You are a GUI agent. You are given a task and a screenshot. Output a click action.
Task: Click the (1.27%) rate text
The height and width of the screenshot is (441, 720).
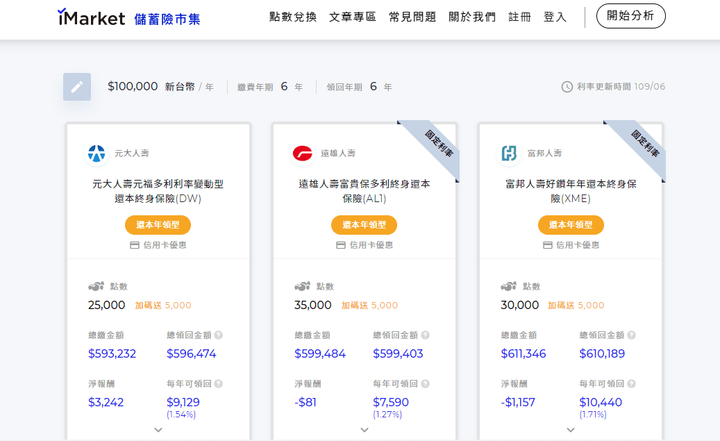(x=388, y=414)
